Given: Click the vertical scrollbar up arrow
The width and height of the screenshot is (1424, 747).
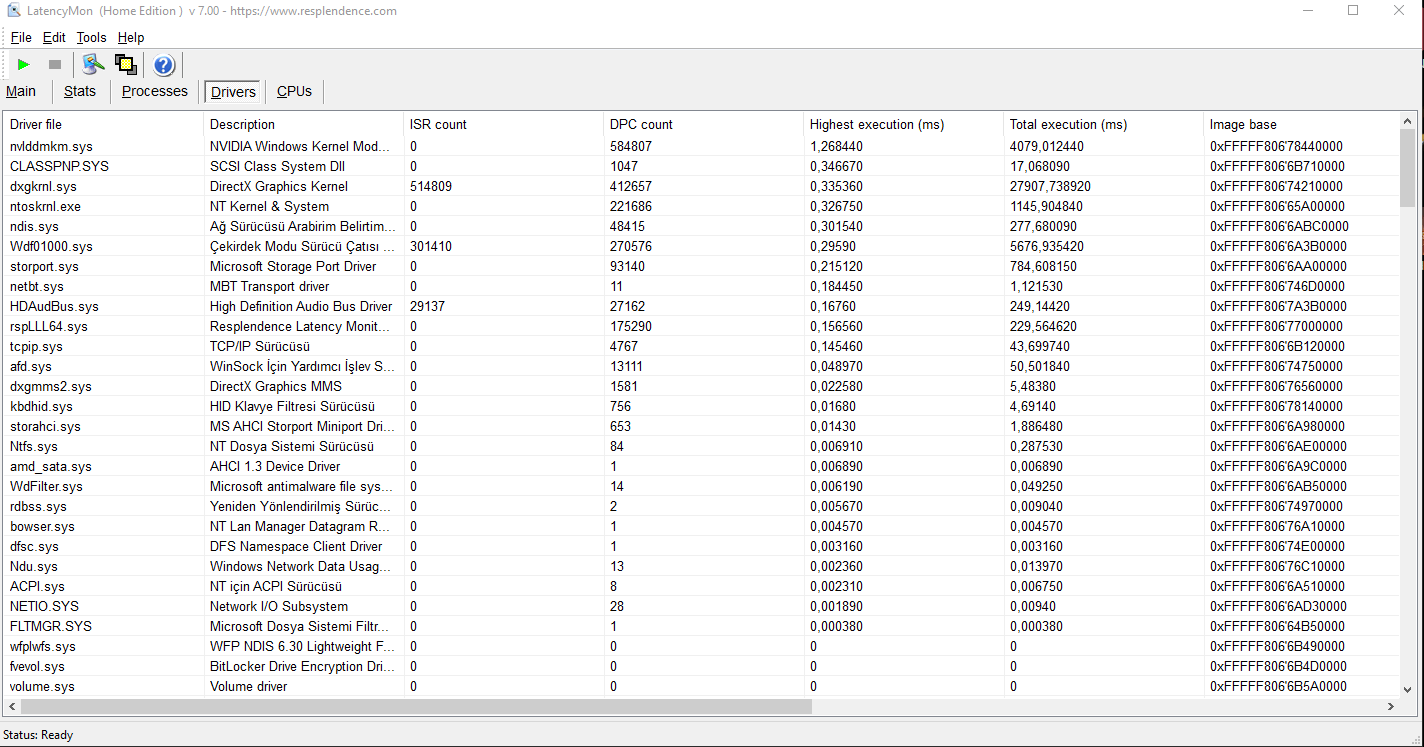Looking at the screenshot, I should pos(1408,121).
